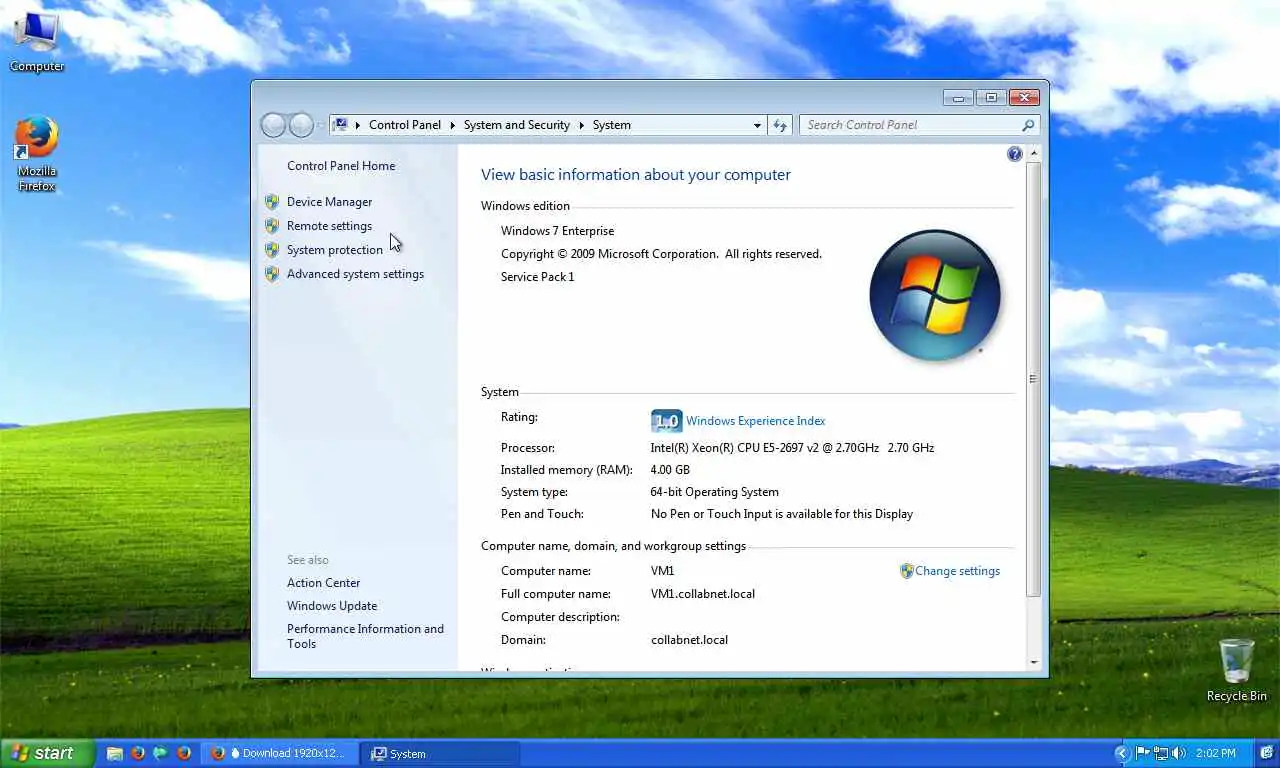Screen dimensions: 1280x768
Task: Go back with the Back arrow button
Action: click(x=273, y=125)
